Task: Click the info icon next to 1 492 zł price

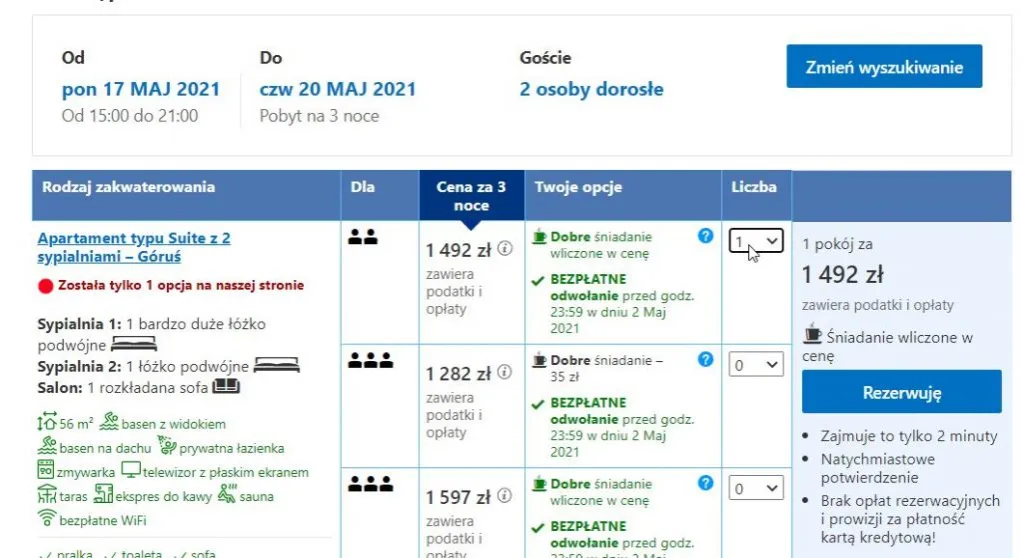Action: coord(505,249)
